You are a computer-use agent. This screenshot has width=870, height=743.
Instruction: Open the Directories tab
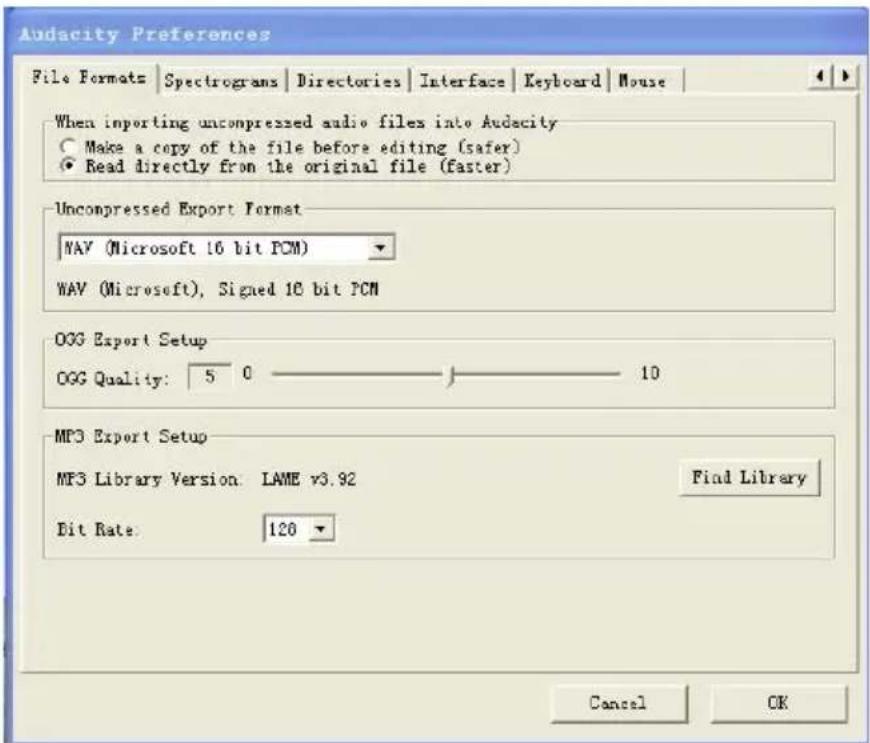click(x=348, y=81)
